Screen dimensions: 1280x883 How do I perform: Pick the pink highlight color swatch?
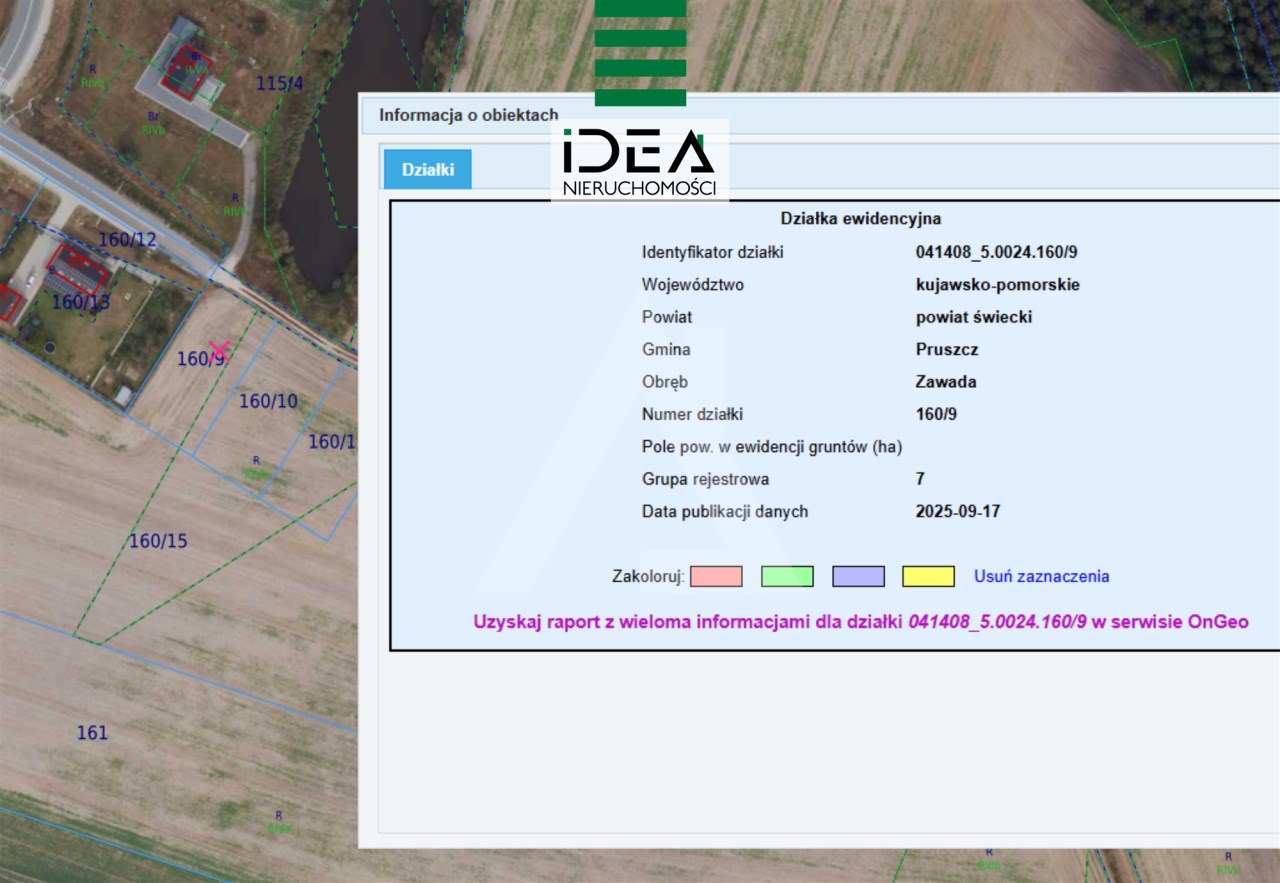[716, 576]
